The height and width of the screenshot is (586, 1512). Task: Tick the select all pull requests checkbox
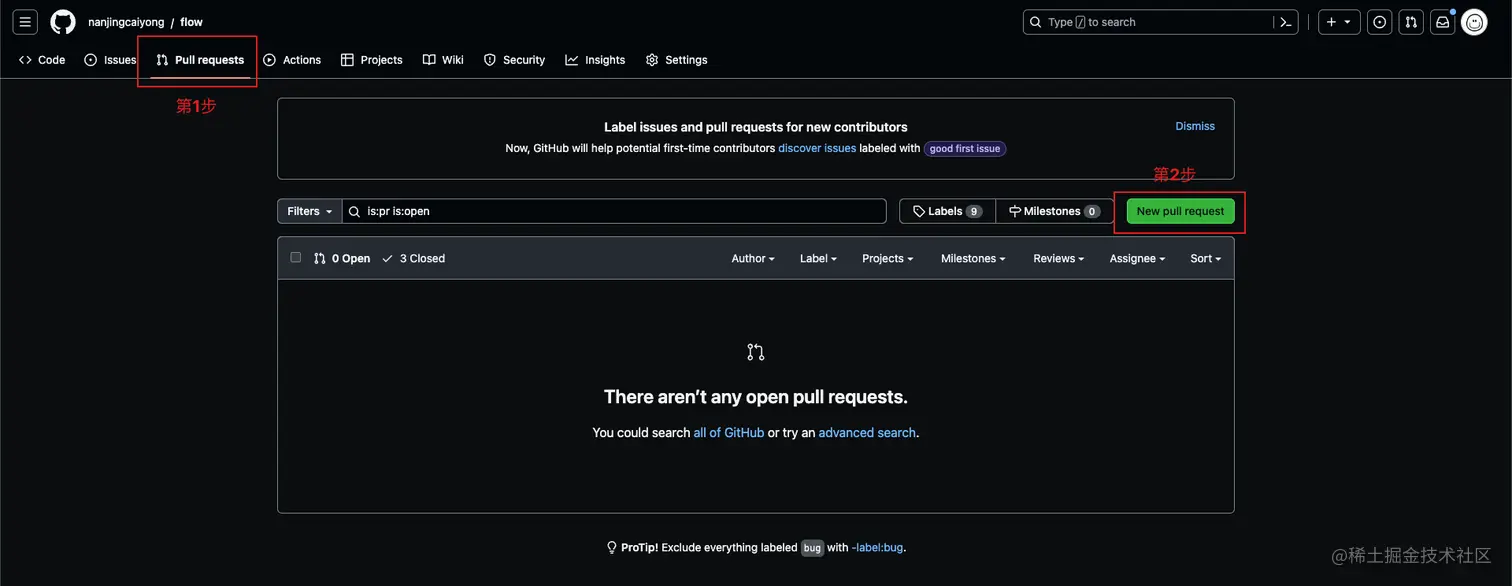(x=296, y=257)
